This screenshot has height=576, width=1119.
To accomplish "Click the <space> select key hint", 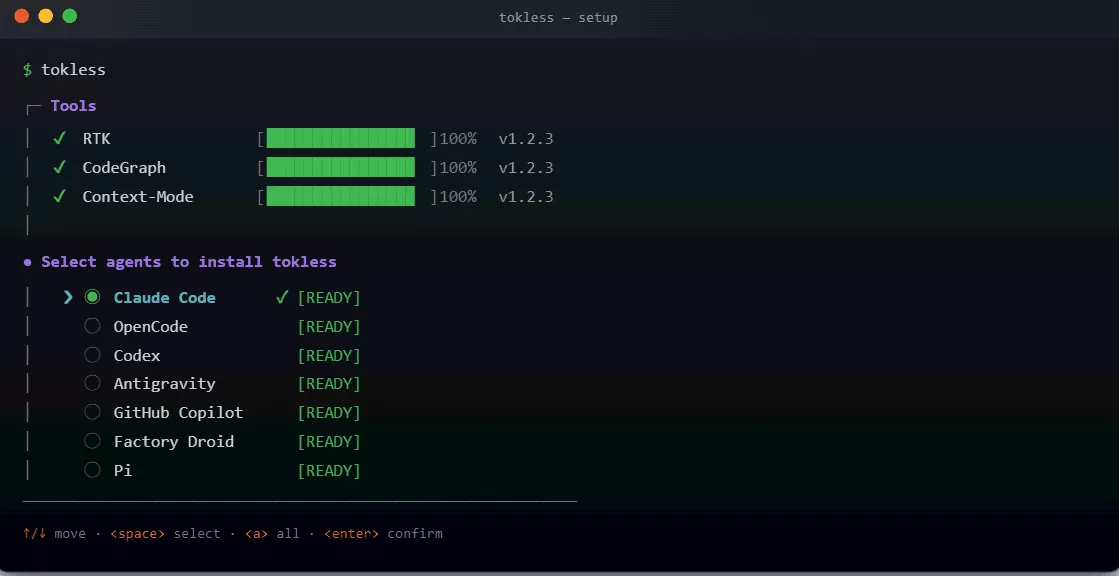I will click(165, 533).
